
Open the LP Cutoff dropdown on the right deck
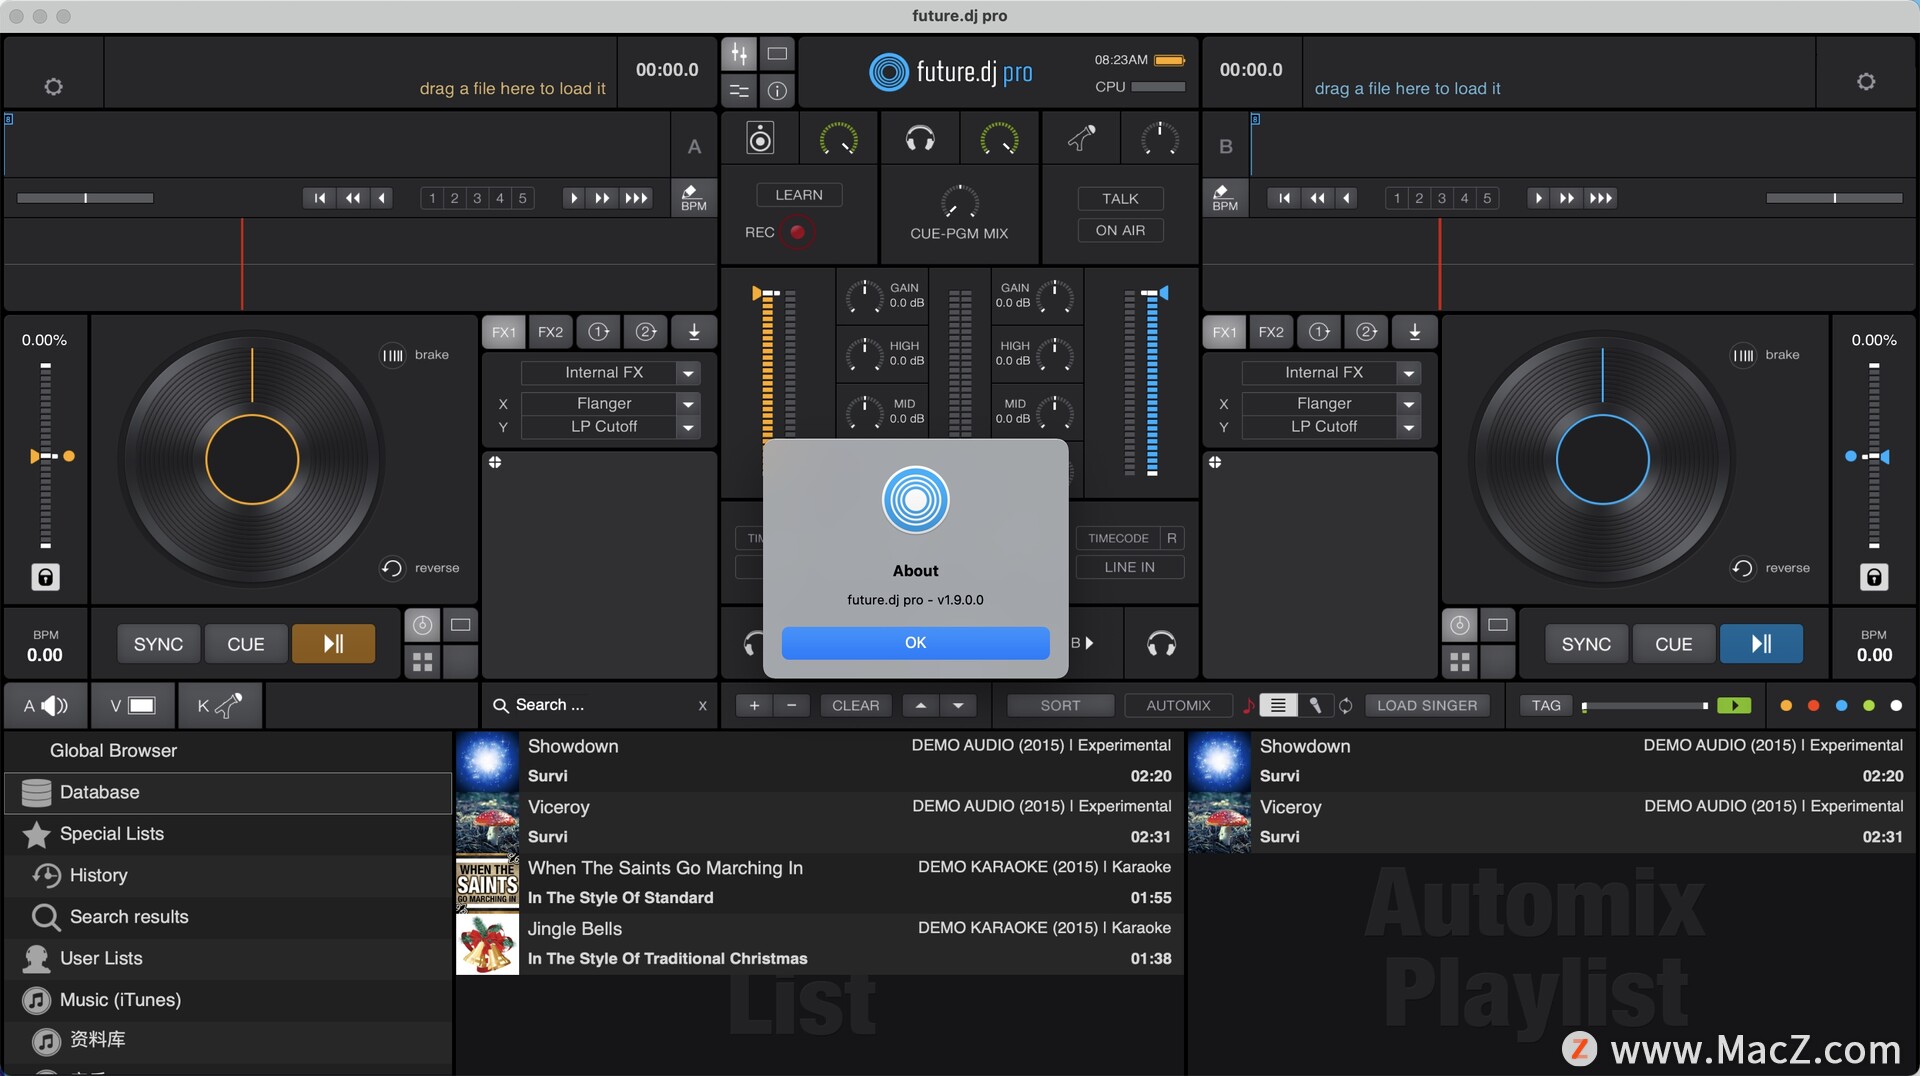click(x=1330, y=426)
